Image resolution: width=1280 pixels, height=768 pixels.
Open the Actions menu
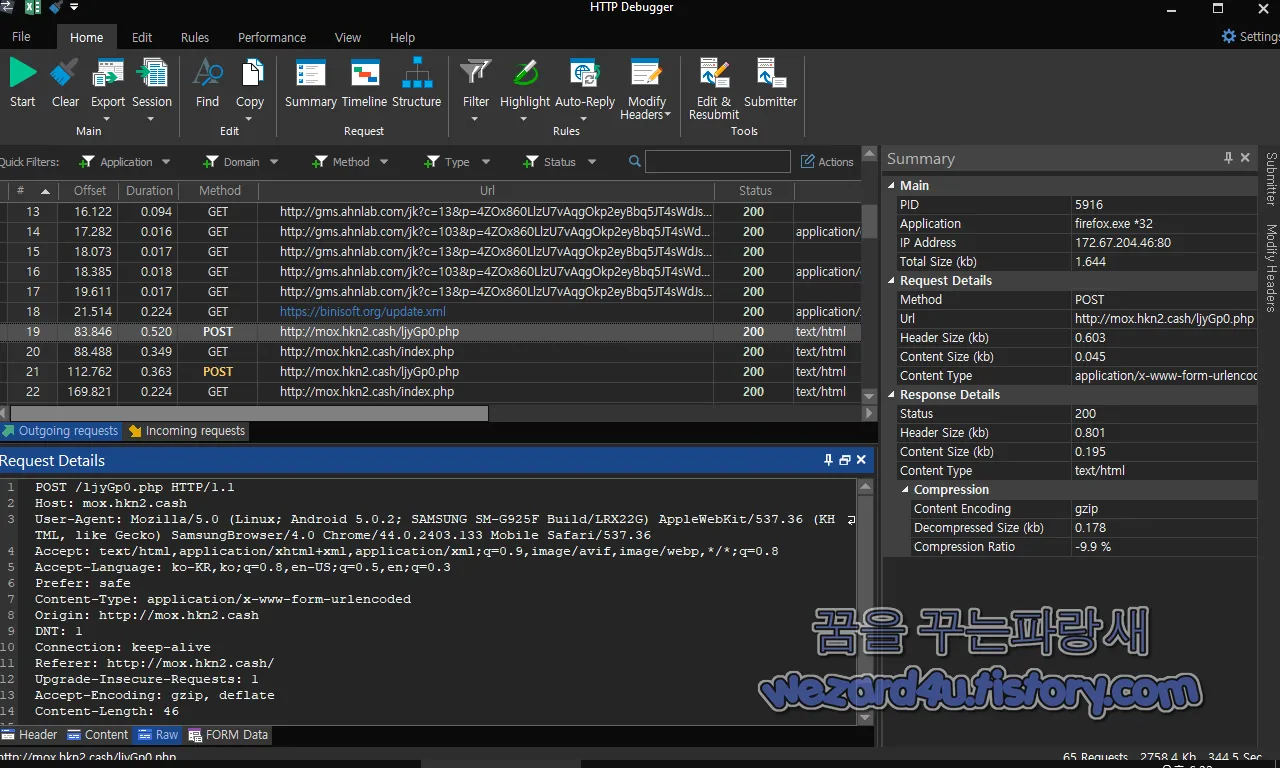click(827, 162)
